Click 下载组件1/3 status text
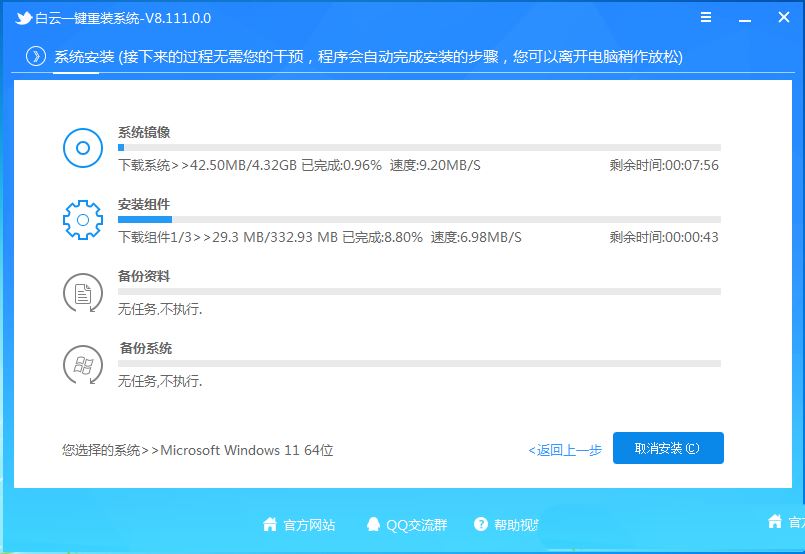The height and width of the screenshot is (554, 805). pos(319,237)
